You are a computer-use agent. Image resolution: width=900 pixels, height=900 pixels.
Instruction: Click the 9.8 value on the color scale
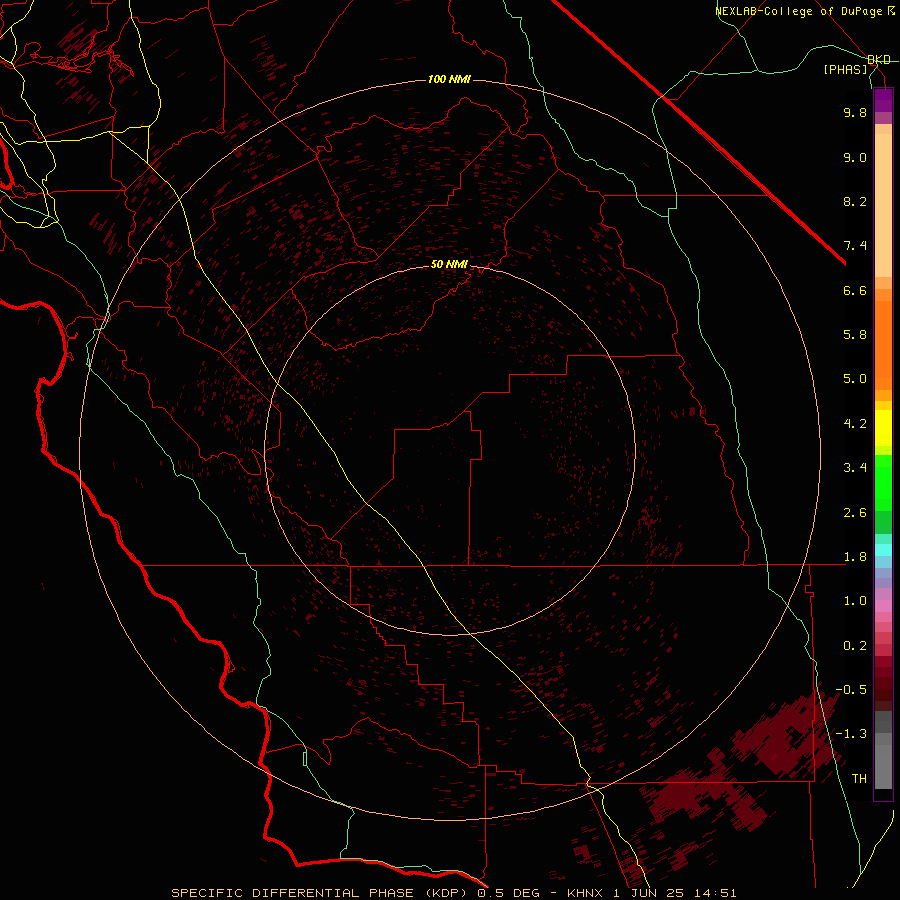click(x=855, y=112)
